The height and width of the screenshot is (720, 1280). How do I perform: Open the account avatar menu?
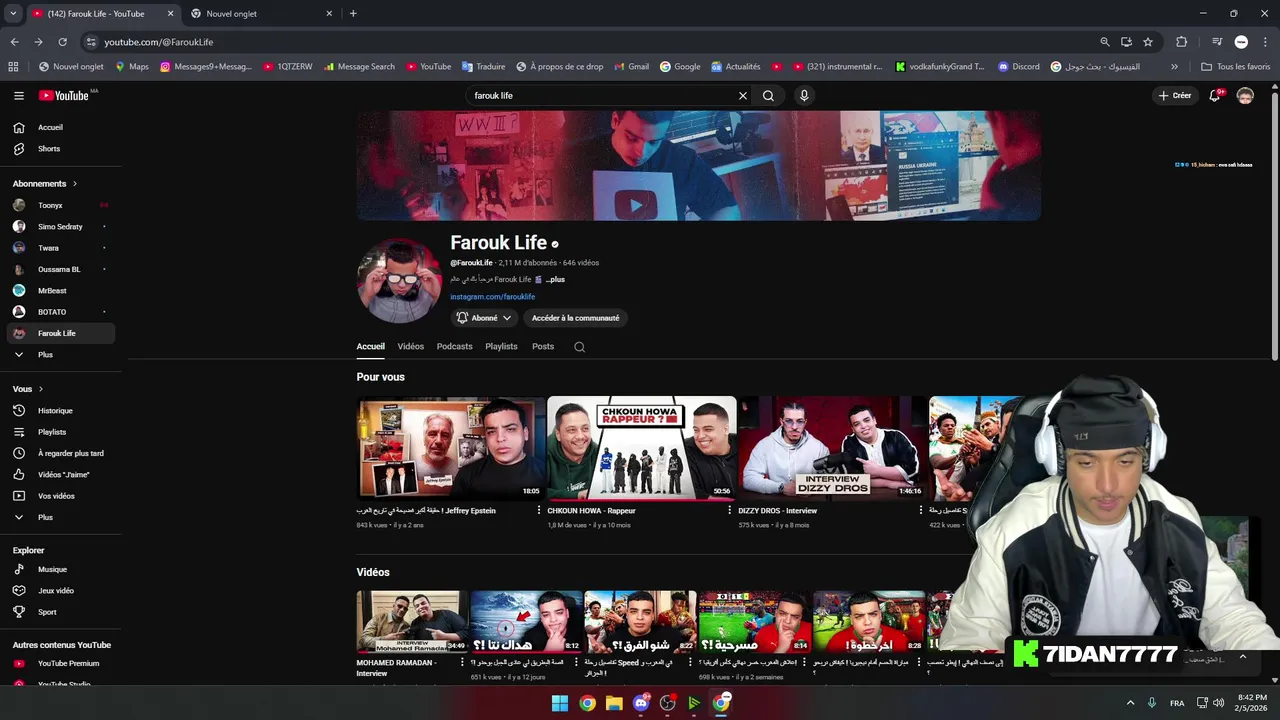pyautogui.click(x=1245, y=96)
